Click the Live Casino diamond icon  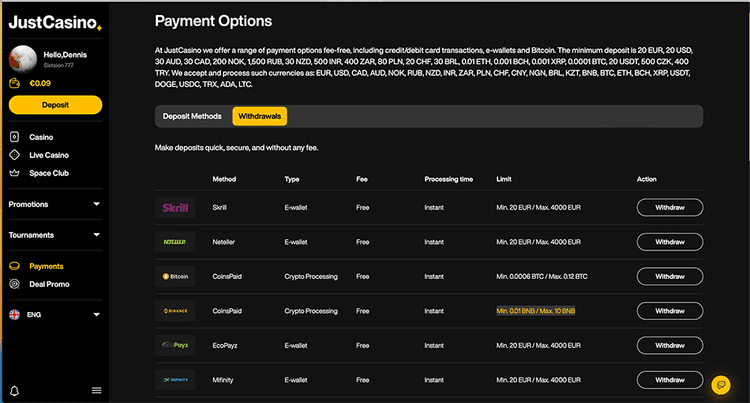click(14, 155)
